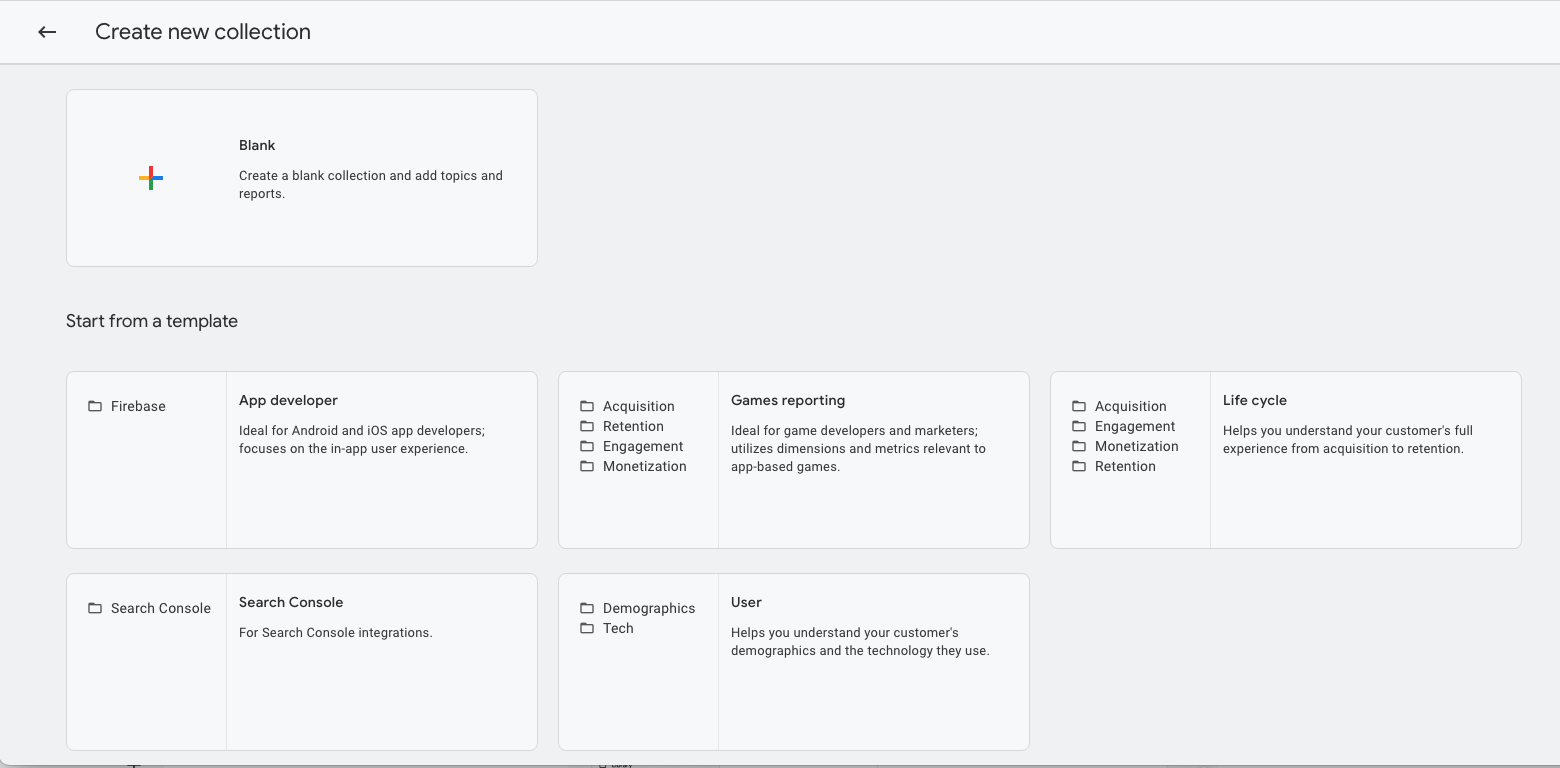Click Retention topic in Games reporting
Image resolution: width=1560 pixels, height=768 pixels.
(x=633, y=426)
